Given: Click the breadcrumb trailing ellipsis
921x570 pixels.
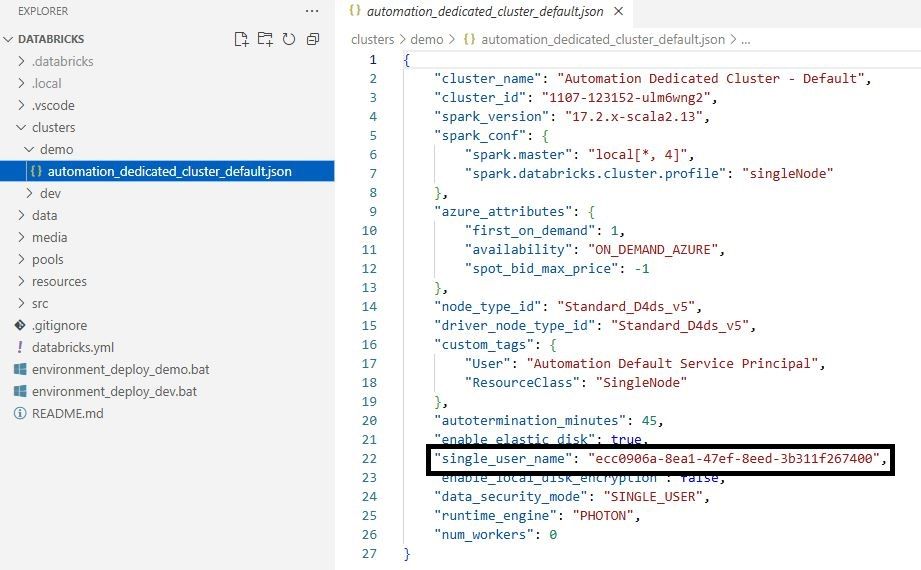Looking at the screenshot, I should pyautogui.click(x=745, y=40).
